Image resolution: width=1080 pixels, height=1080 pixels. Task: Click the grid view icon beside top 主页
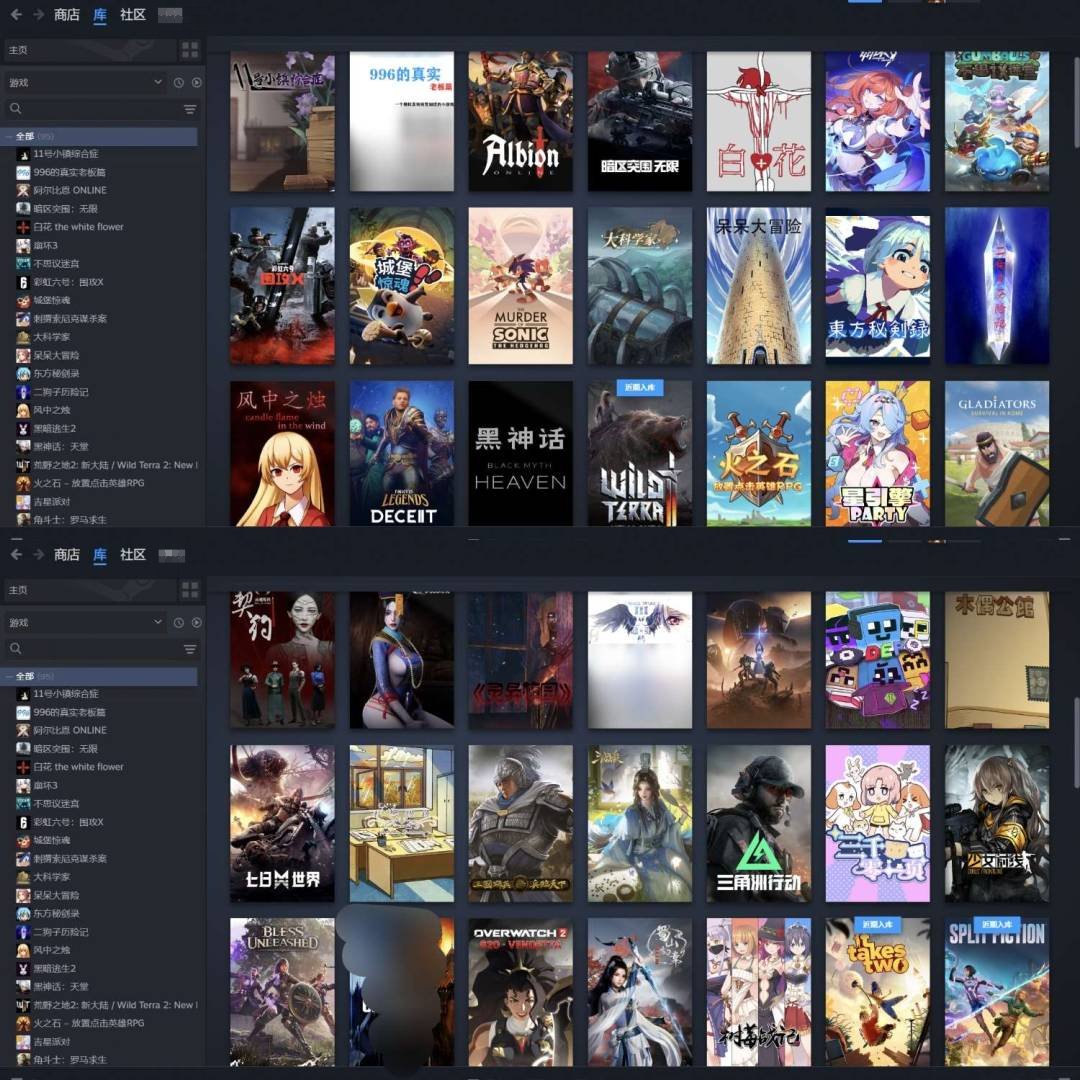click(189, 50)
